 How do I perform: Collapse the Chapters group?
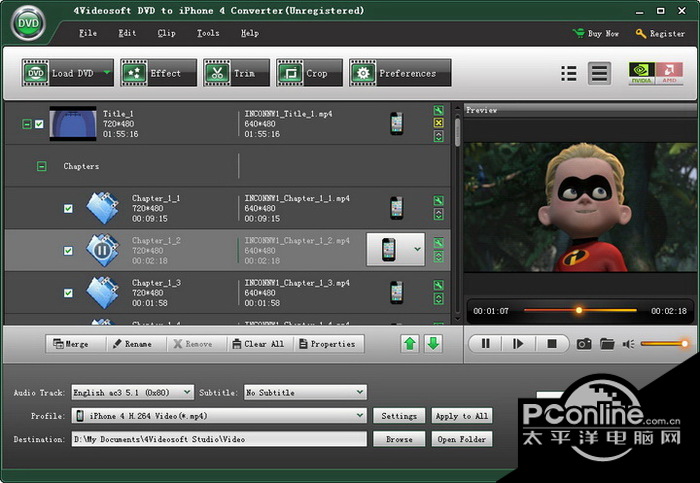[42, 167]
